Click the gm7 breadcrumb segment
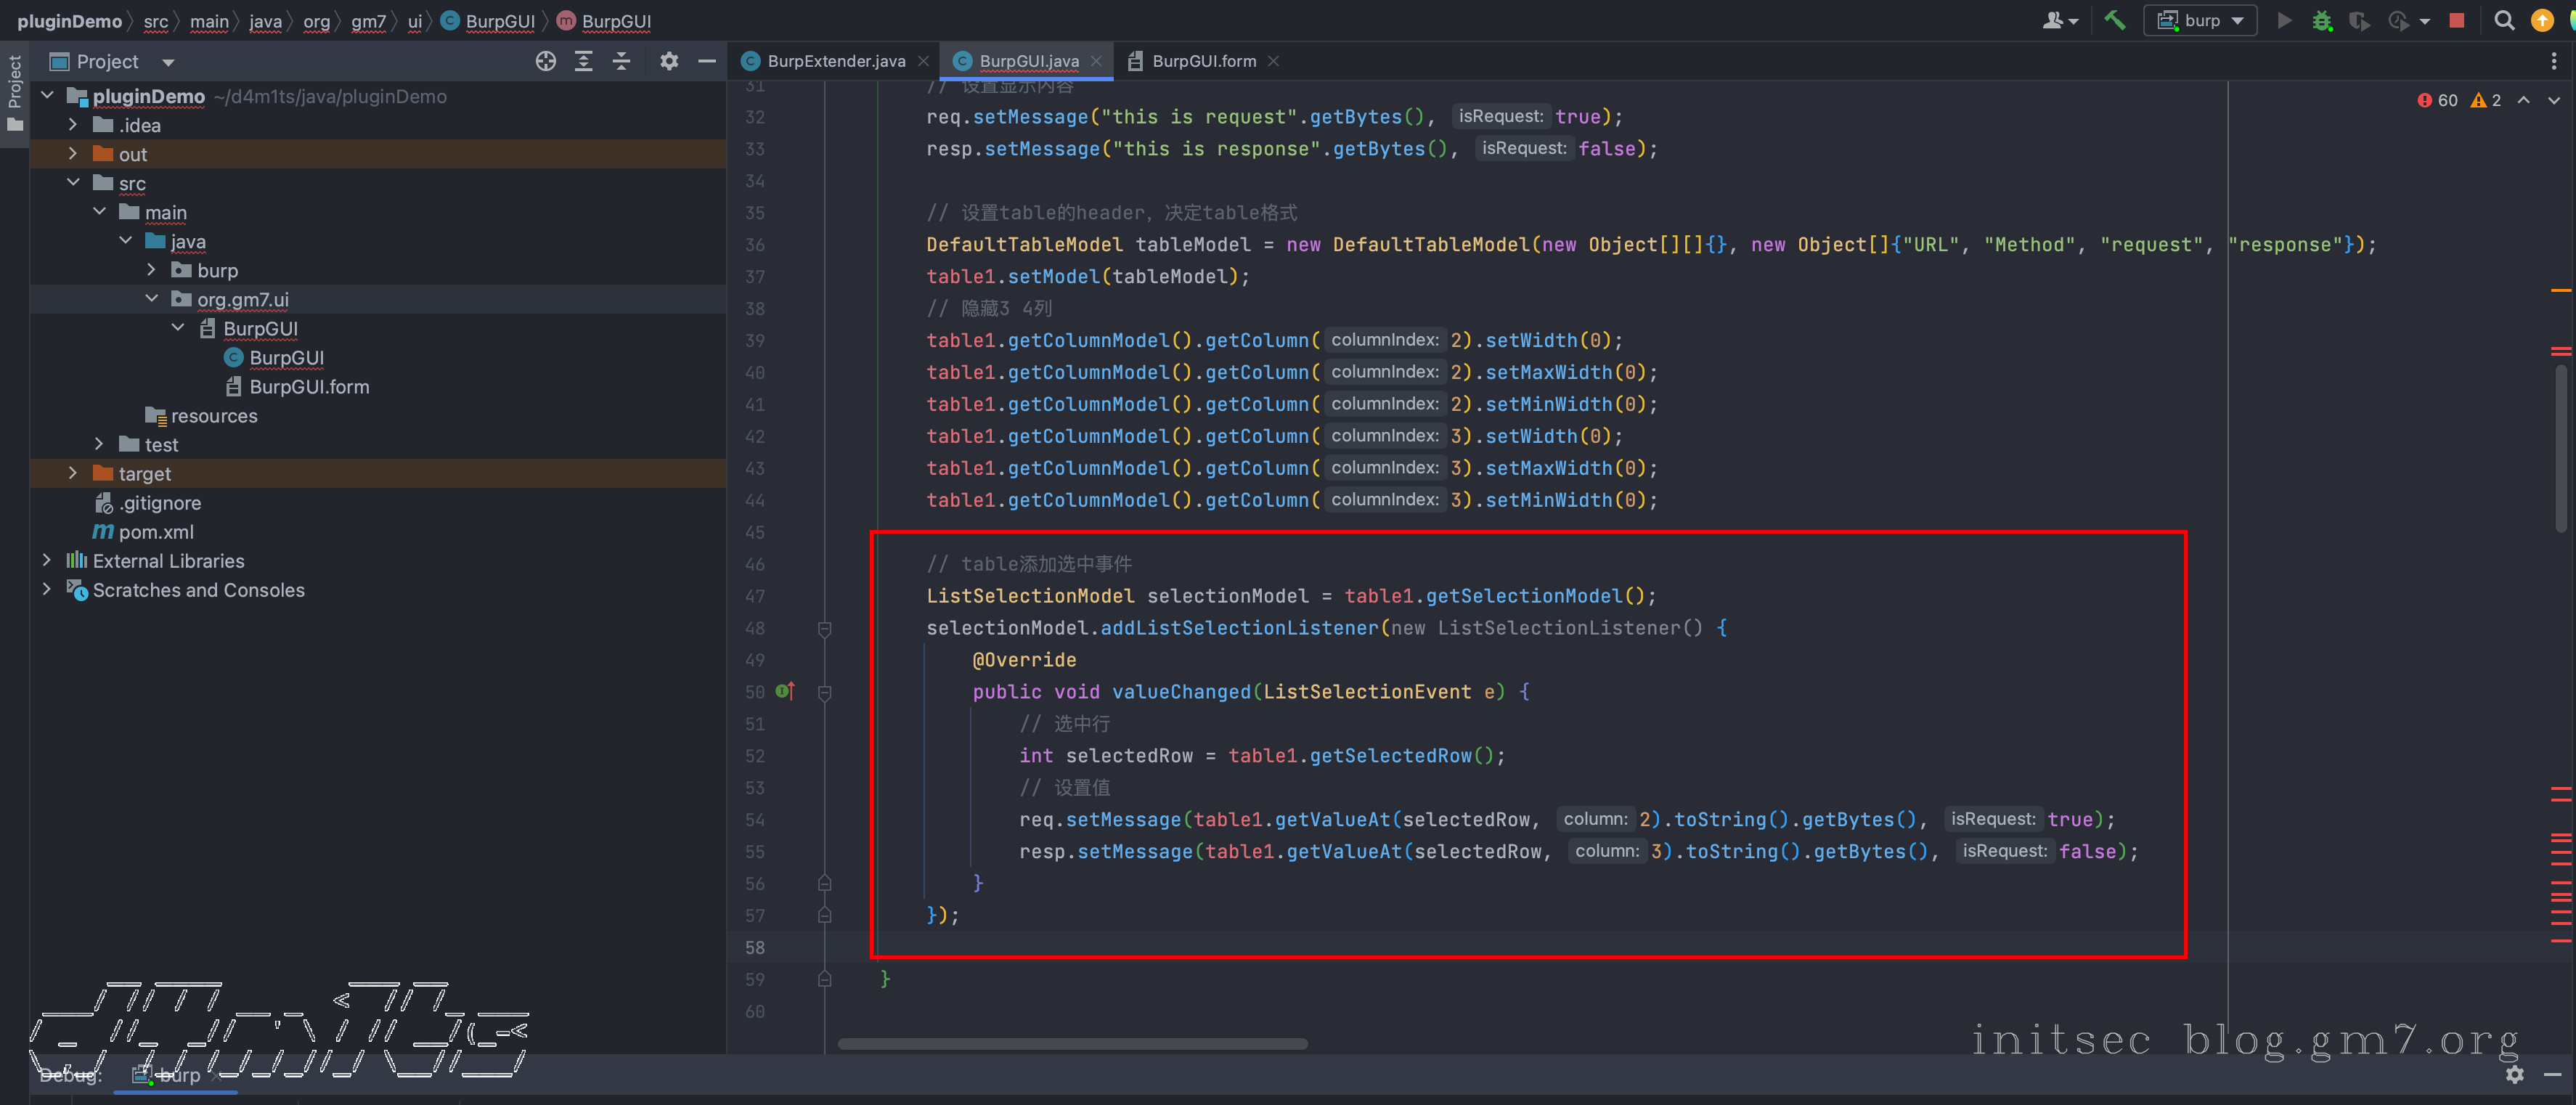The width and height of the screenshot is (2576, 1105). click(x=368, y=21)
